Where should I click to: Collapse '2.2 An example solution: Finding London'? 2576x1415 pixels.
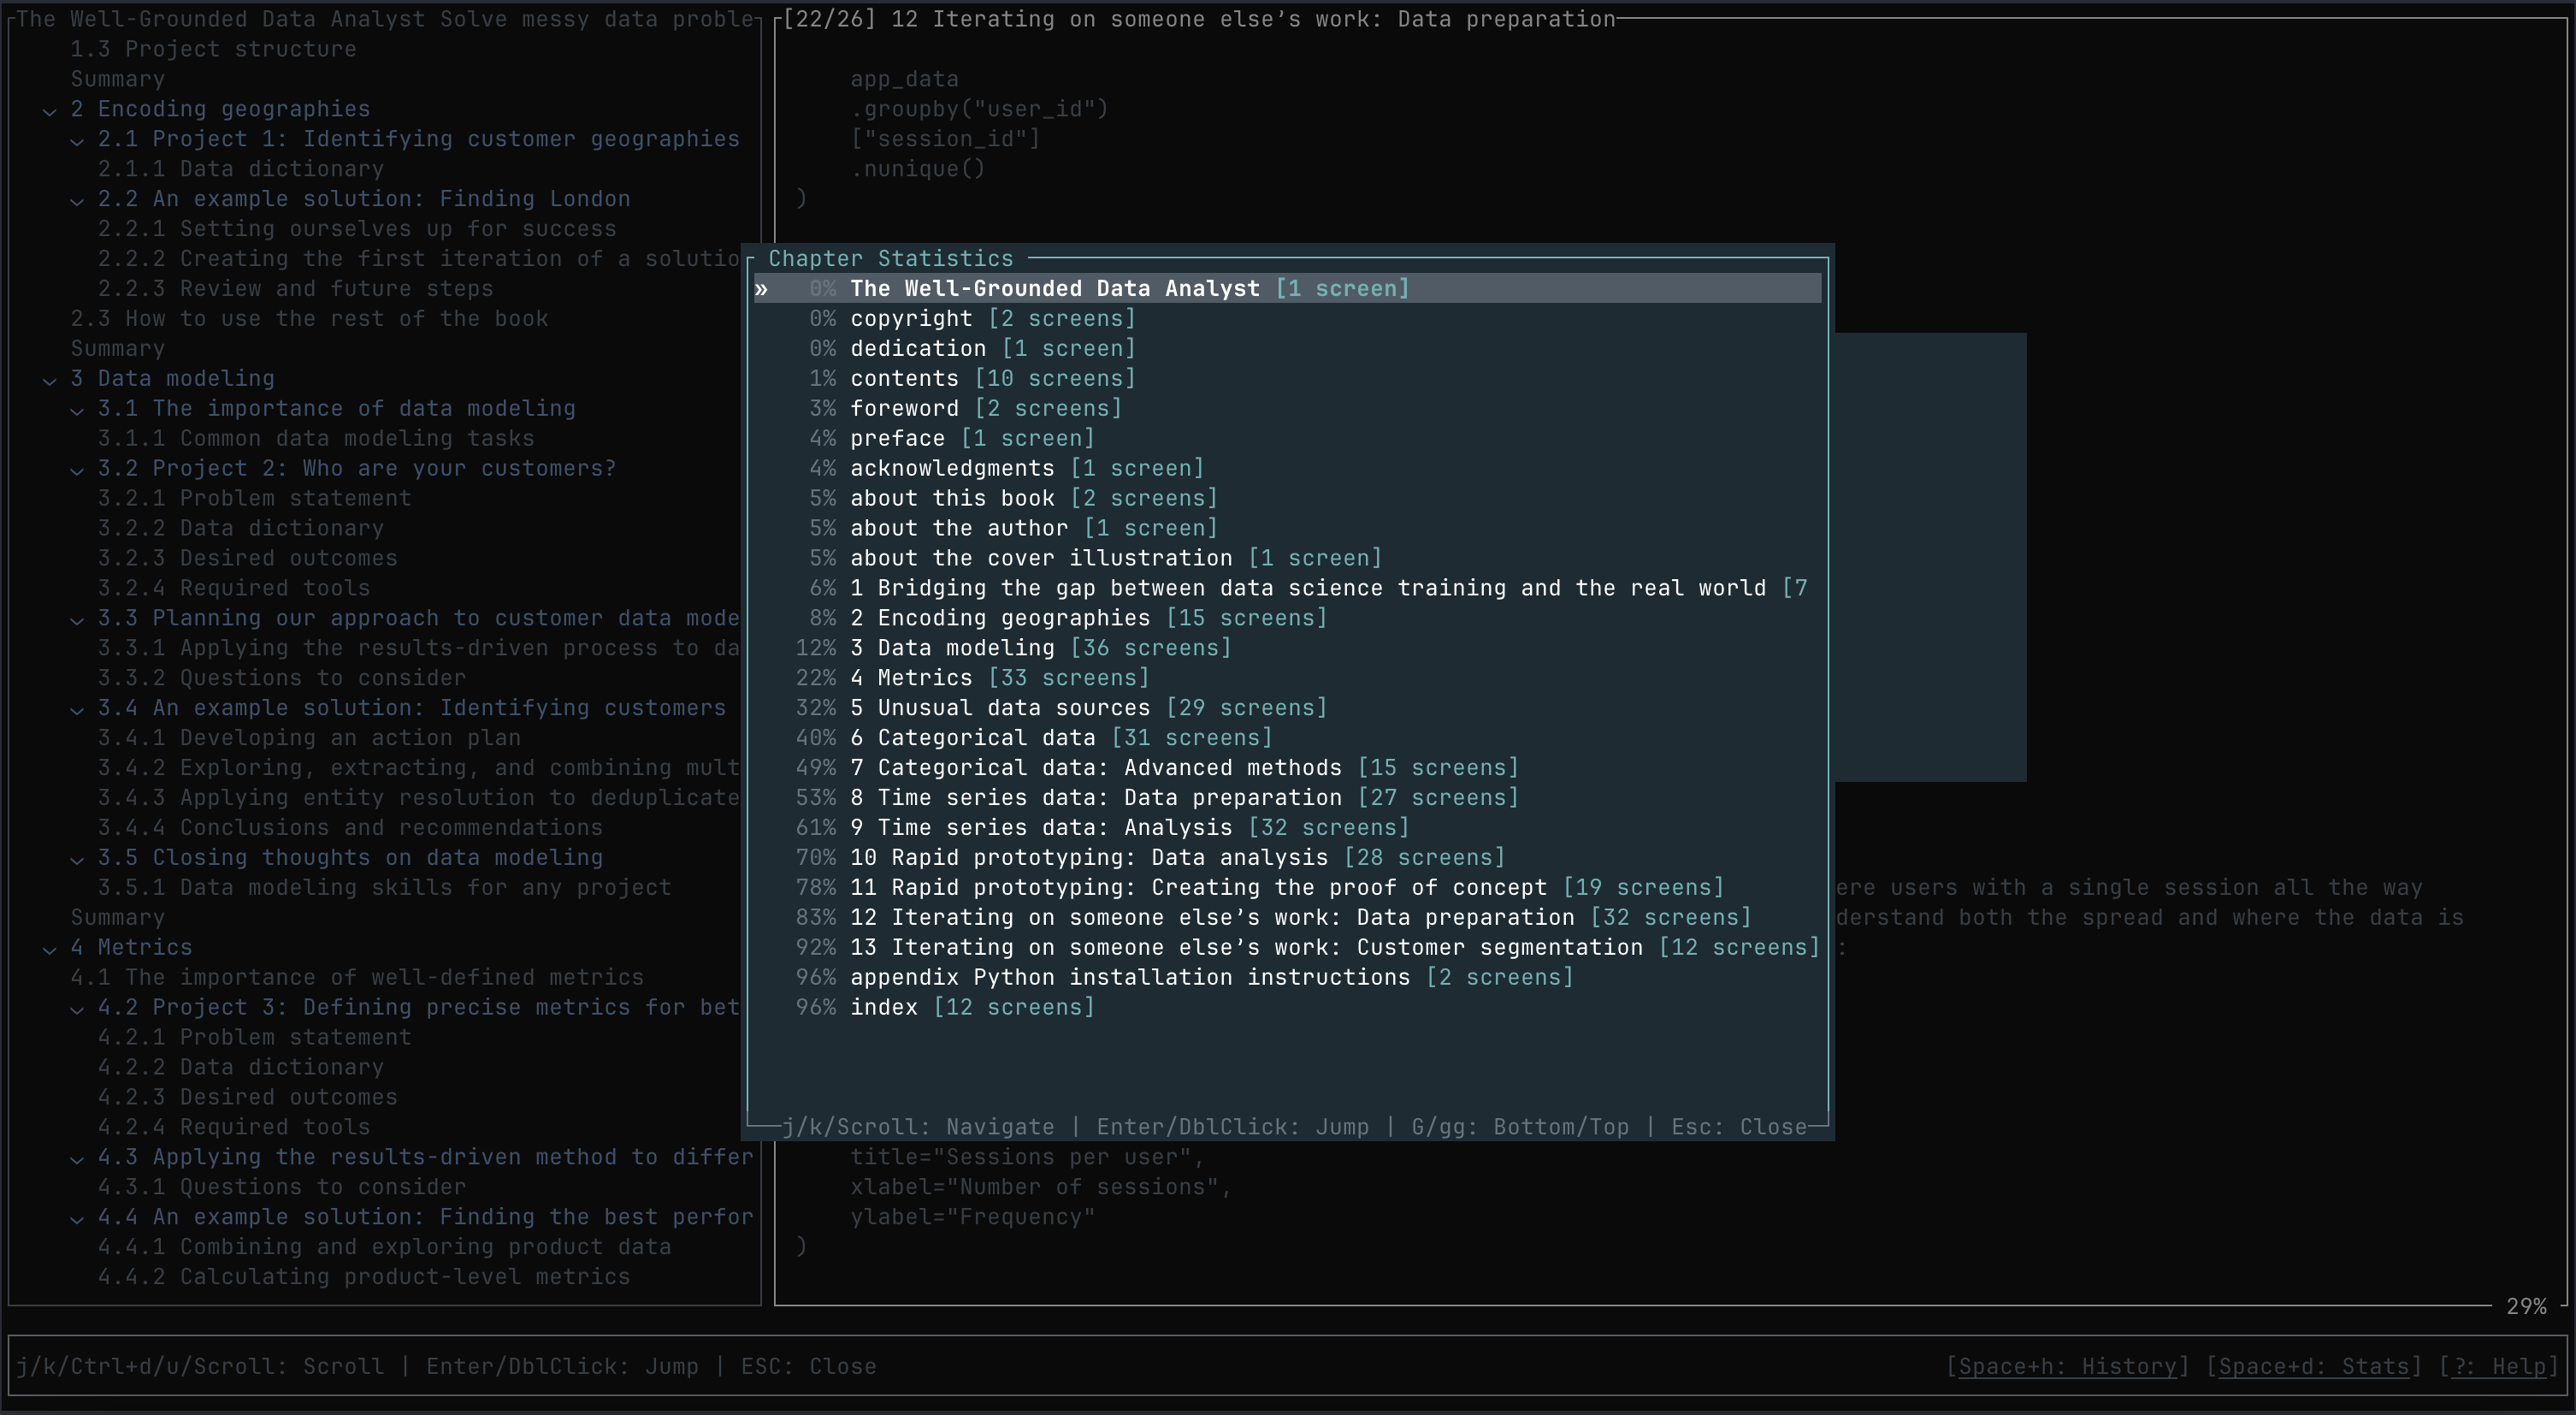(77, 200)
